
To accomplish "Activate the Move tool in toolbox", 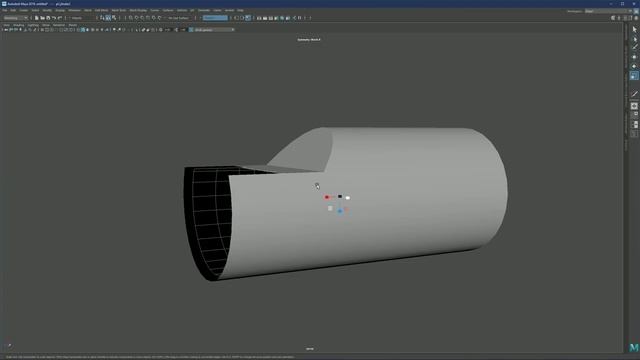I will click(634, 57).
